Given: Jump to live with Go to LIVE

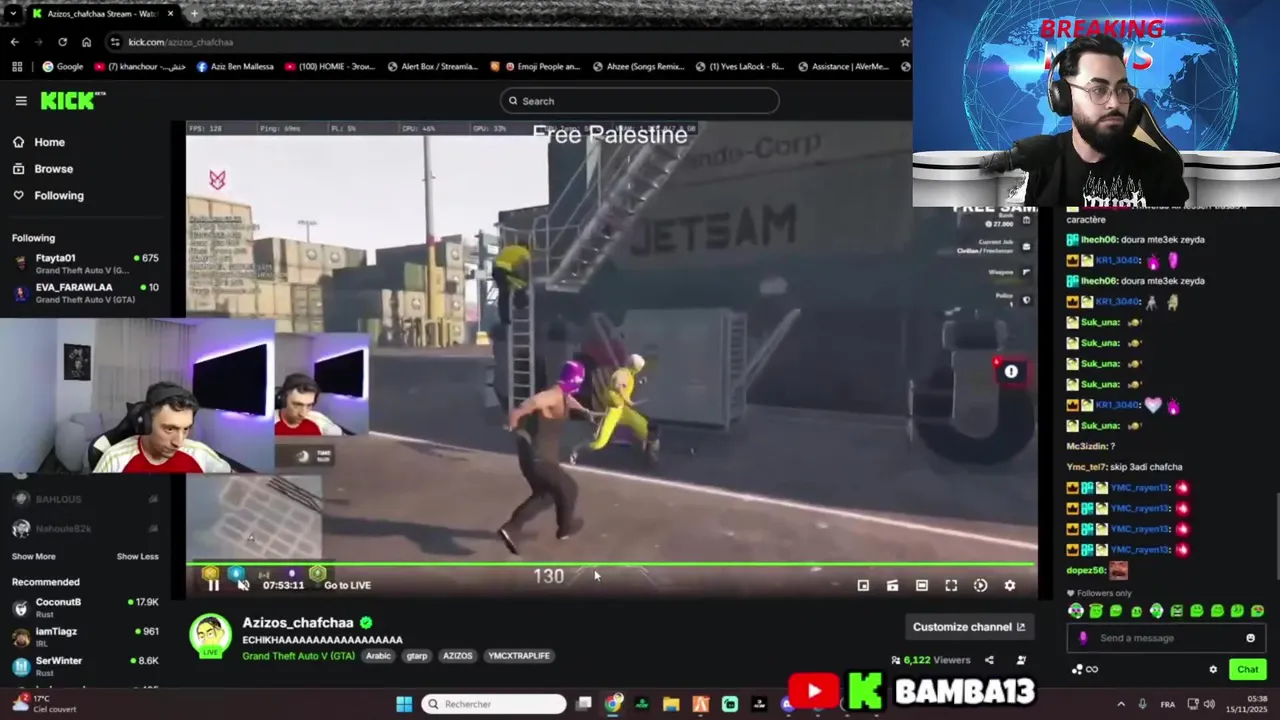Looking at the screenshot, I should tap(347, 585).
